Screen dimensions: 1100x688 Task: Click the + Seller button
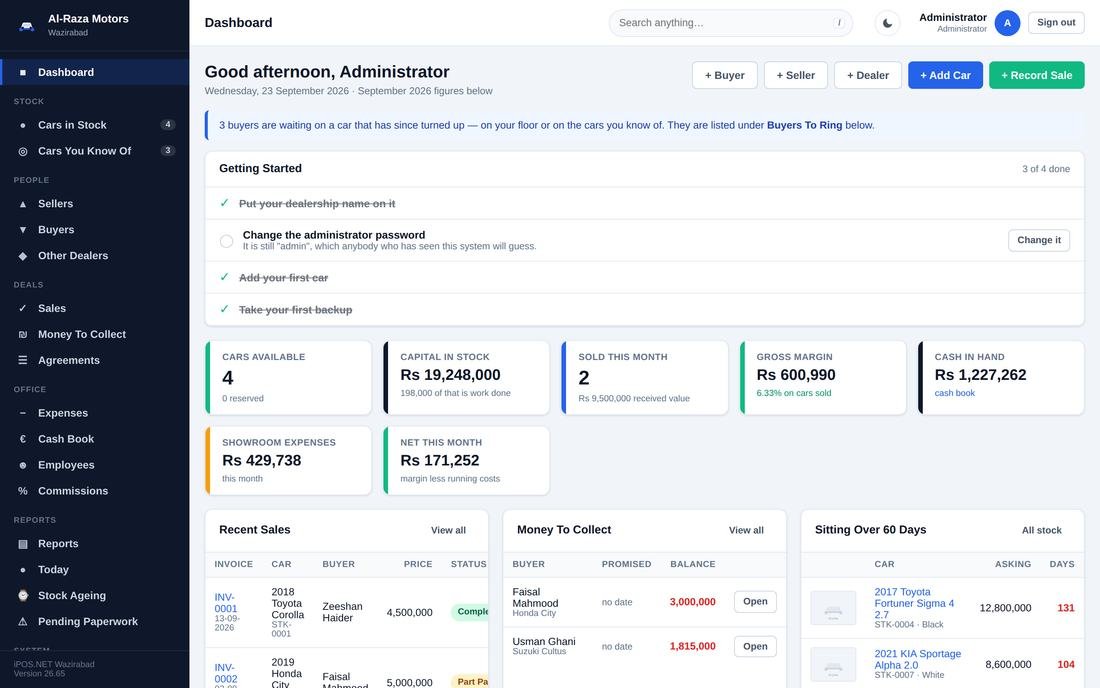point(796,75)
